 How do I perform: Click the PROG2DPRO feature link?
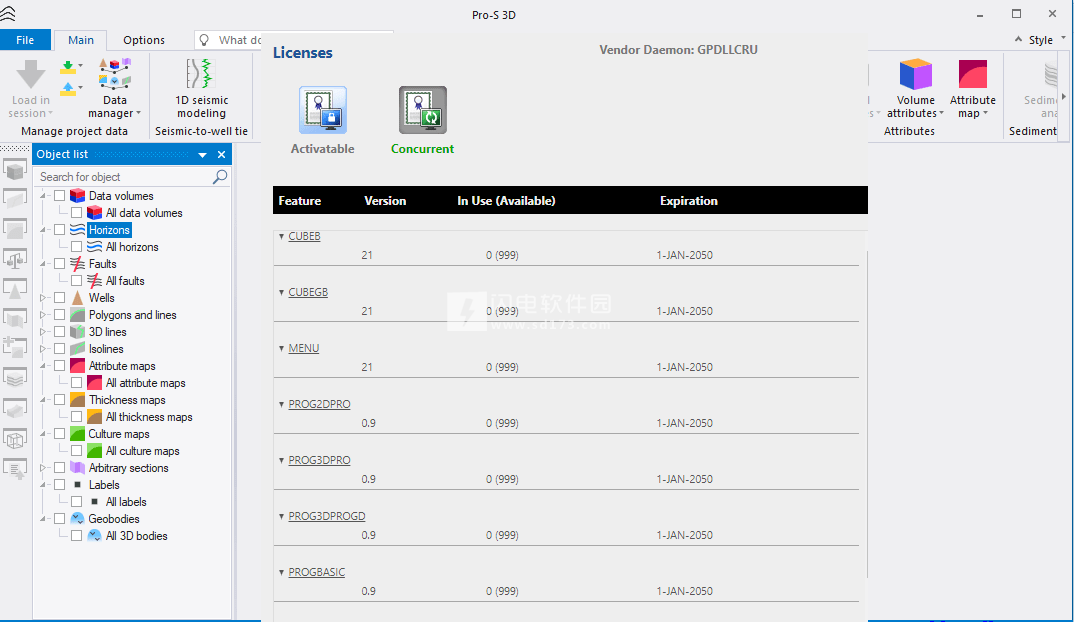coord(319,404)
